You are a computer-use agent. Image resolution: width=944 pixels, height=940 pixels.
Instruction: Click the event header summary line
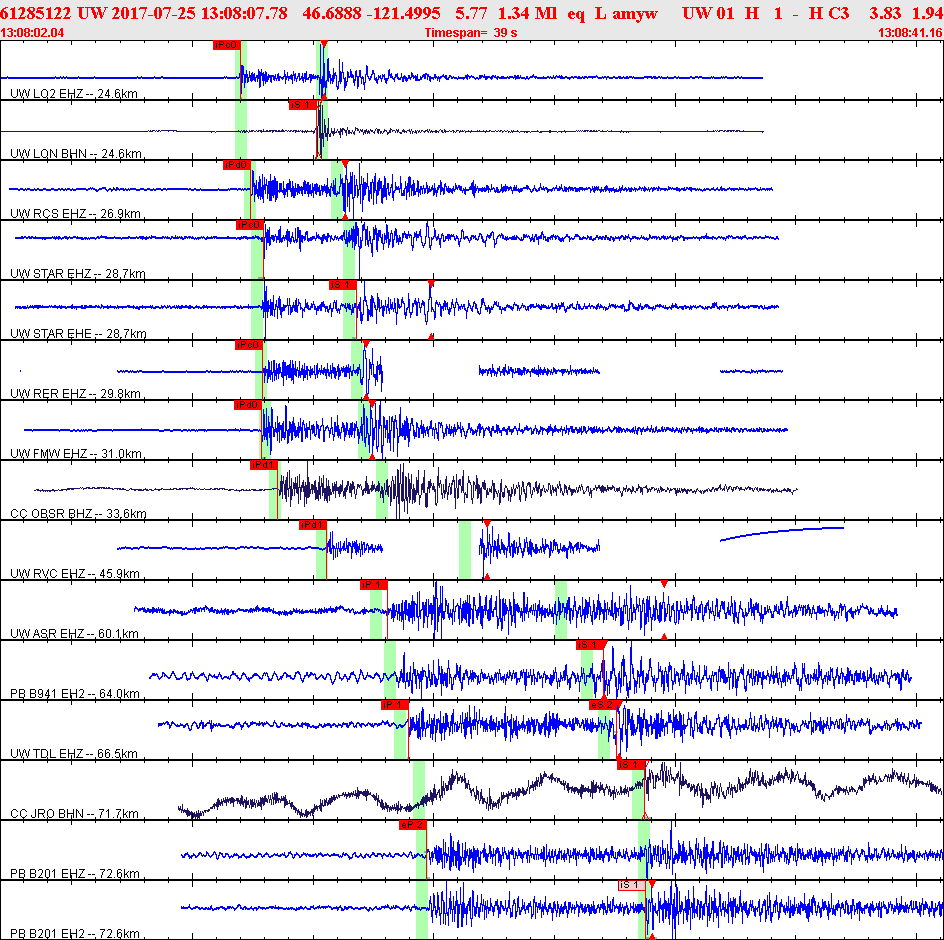tap(472, 13)
